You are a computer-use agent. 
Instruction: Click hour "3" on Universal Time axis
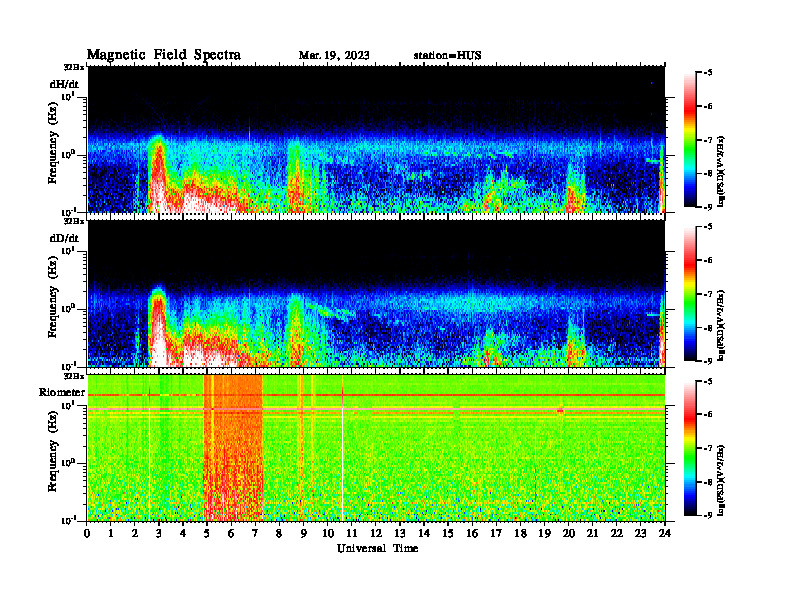point(159,534)
